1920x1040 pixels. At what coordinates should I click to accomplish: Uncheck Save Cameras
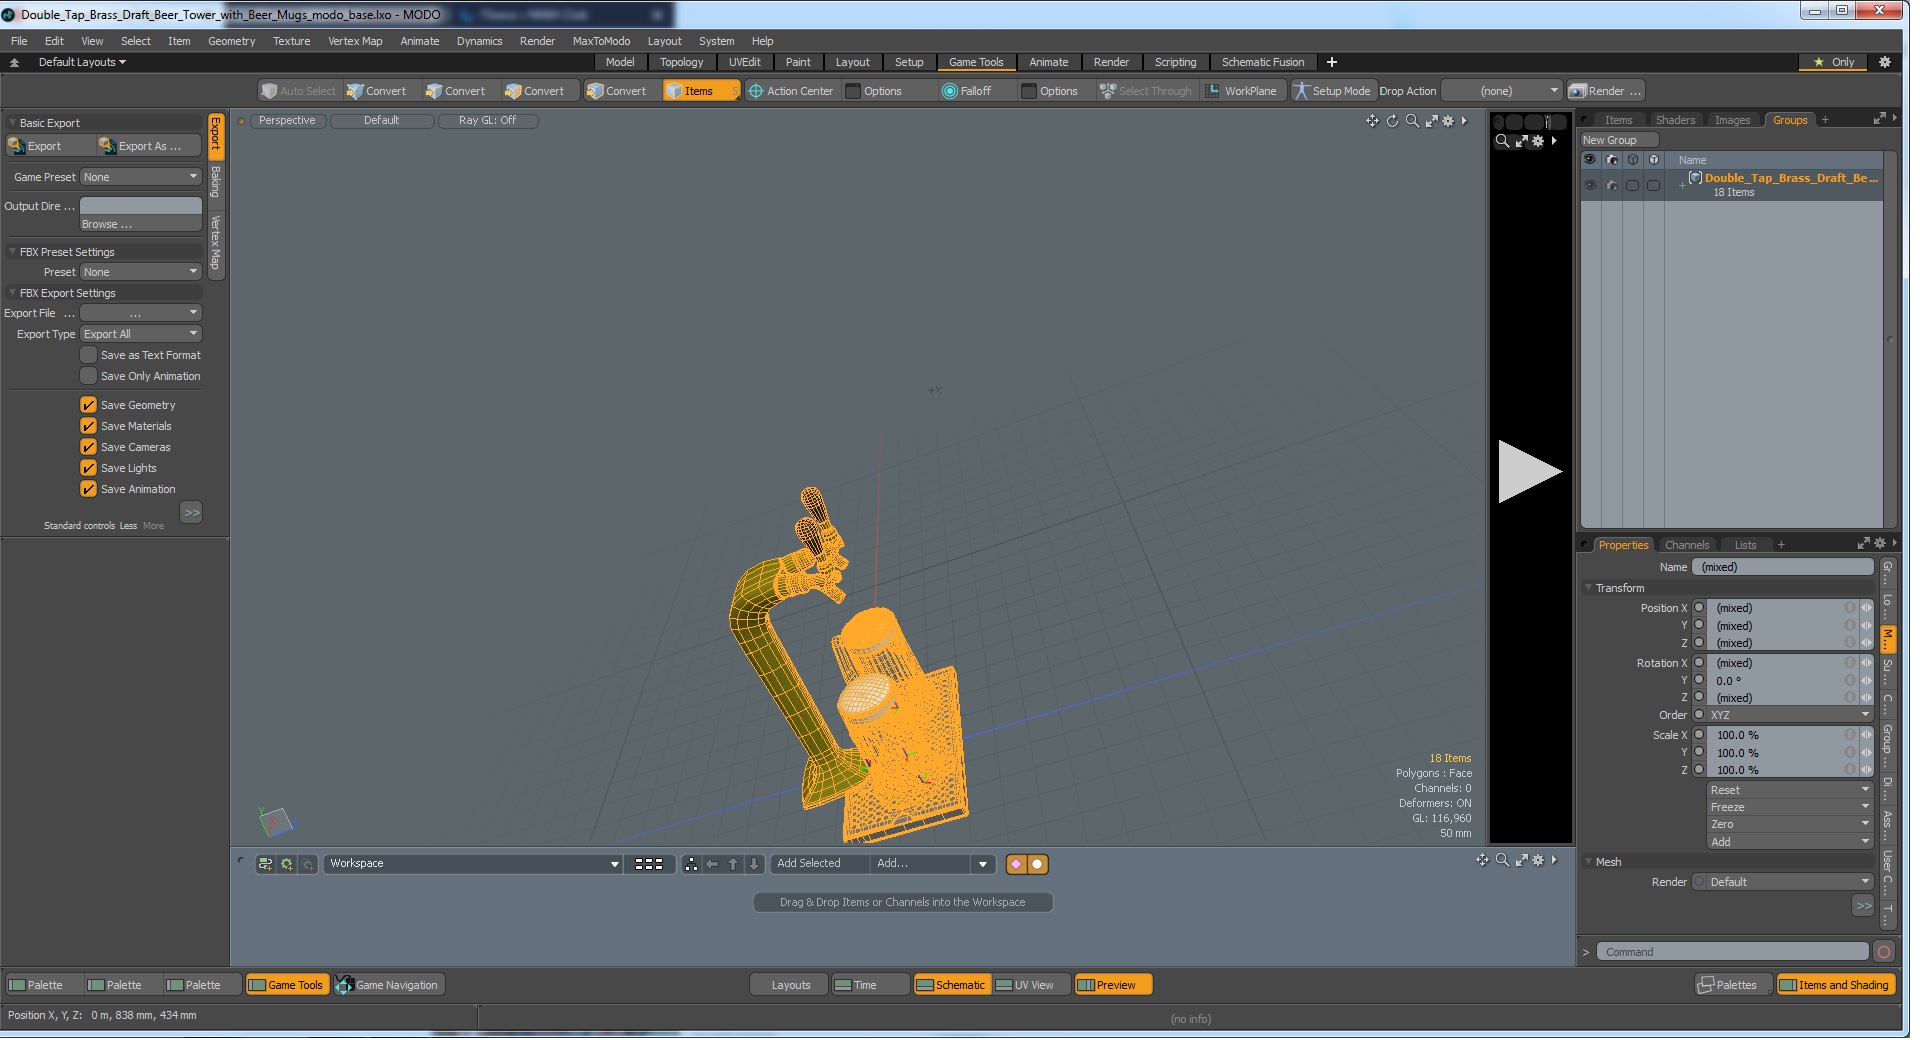[89, 447]
